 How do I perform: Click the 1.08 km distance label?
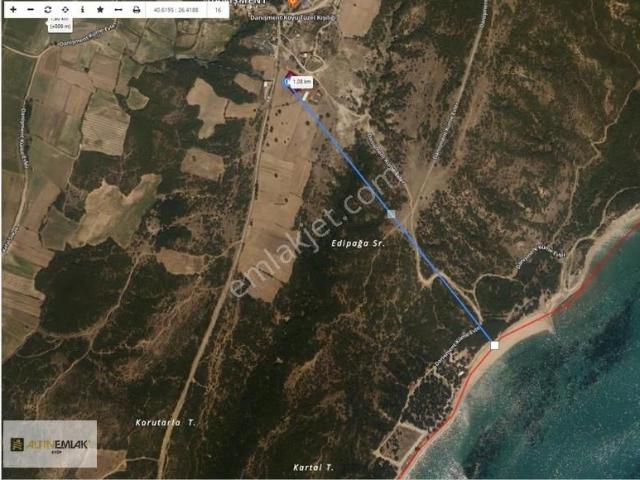tap(303, 83)
